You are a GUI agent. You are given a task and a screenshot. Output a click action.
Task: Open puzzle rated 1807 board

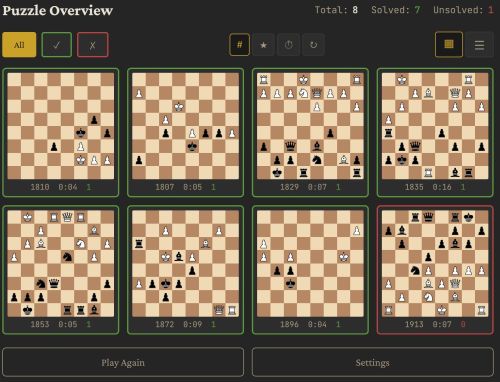coord(185,126)
